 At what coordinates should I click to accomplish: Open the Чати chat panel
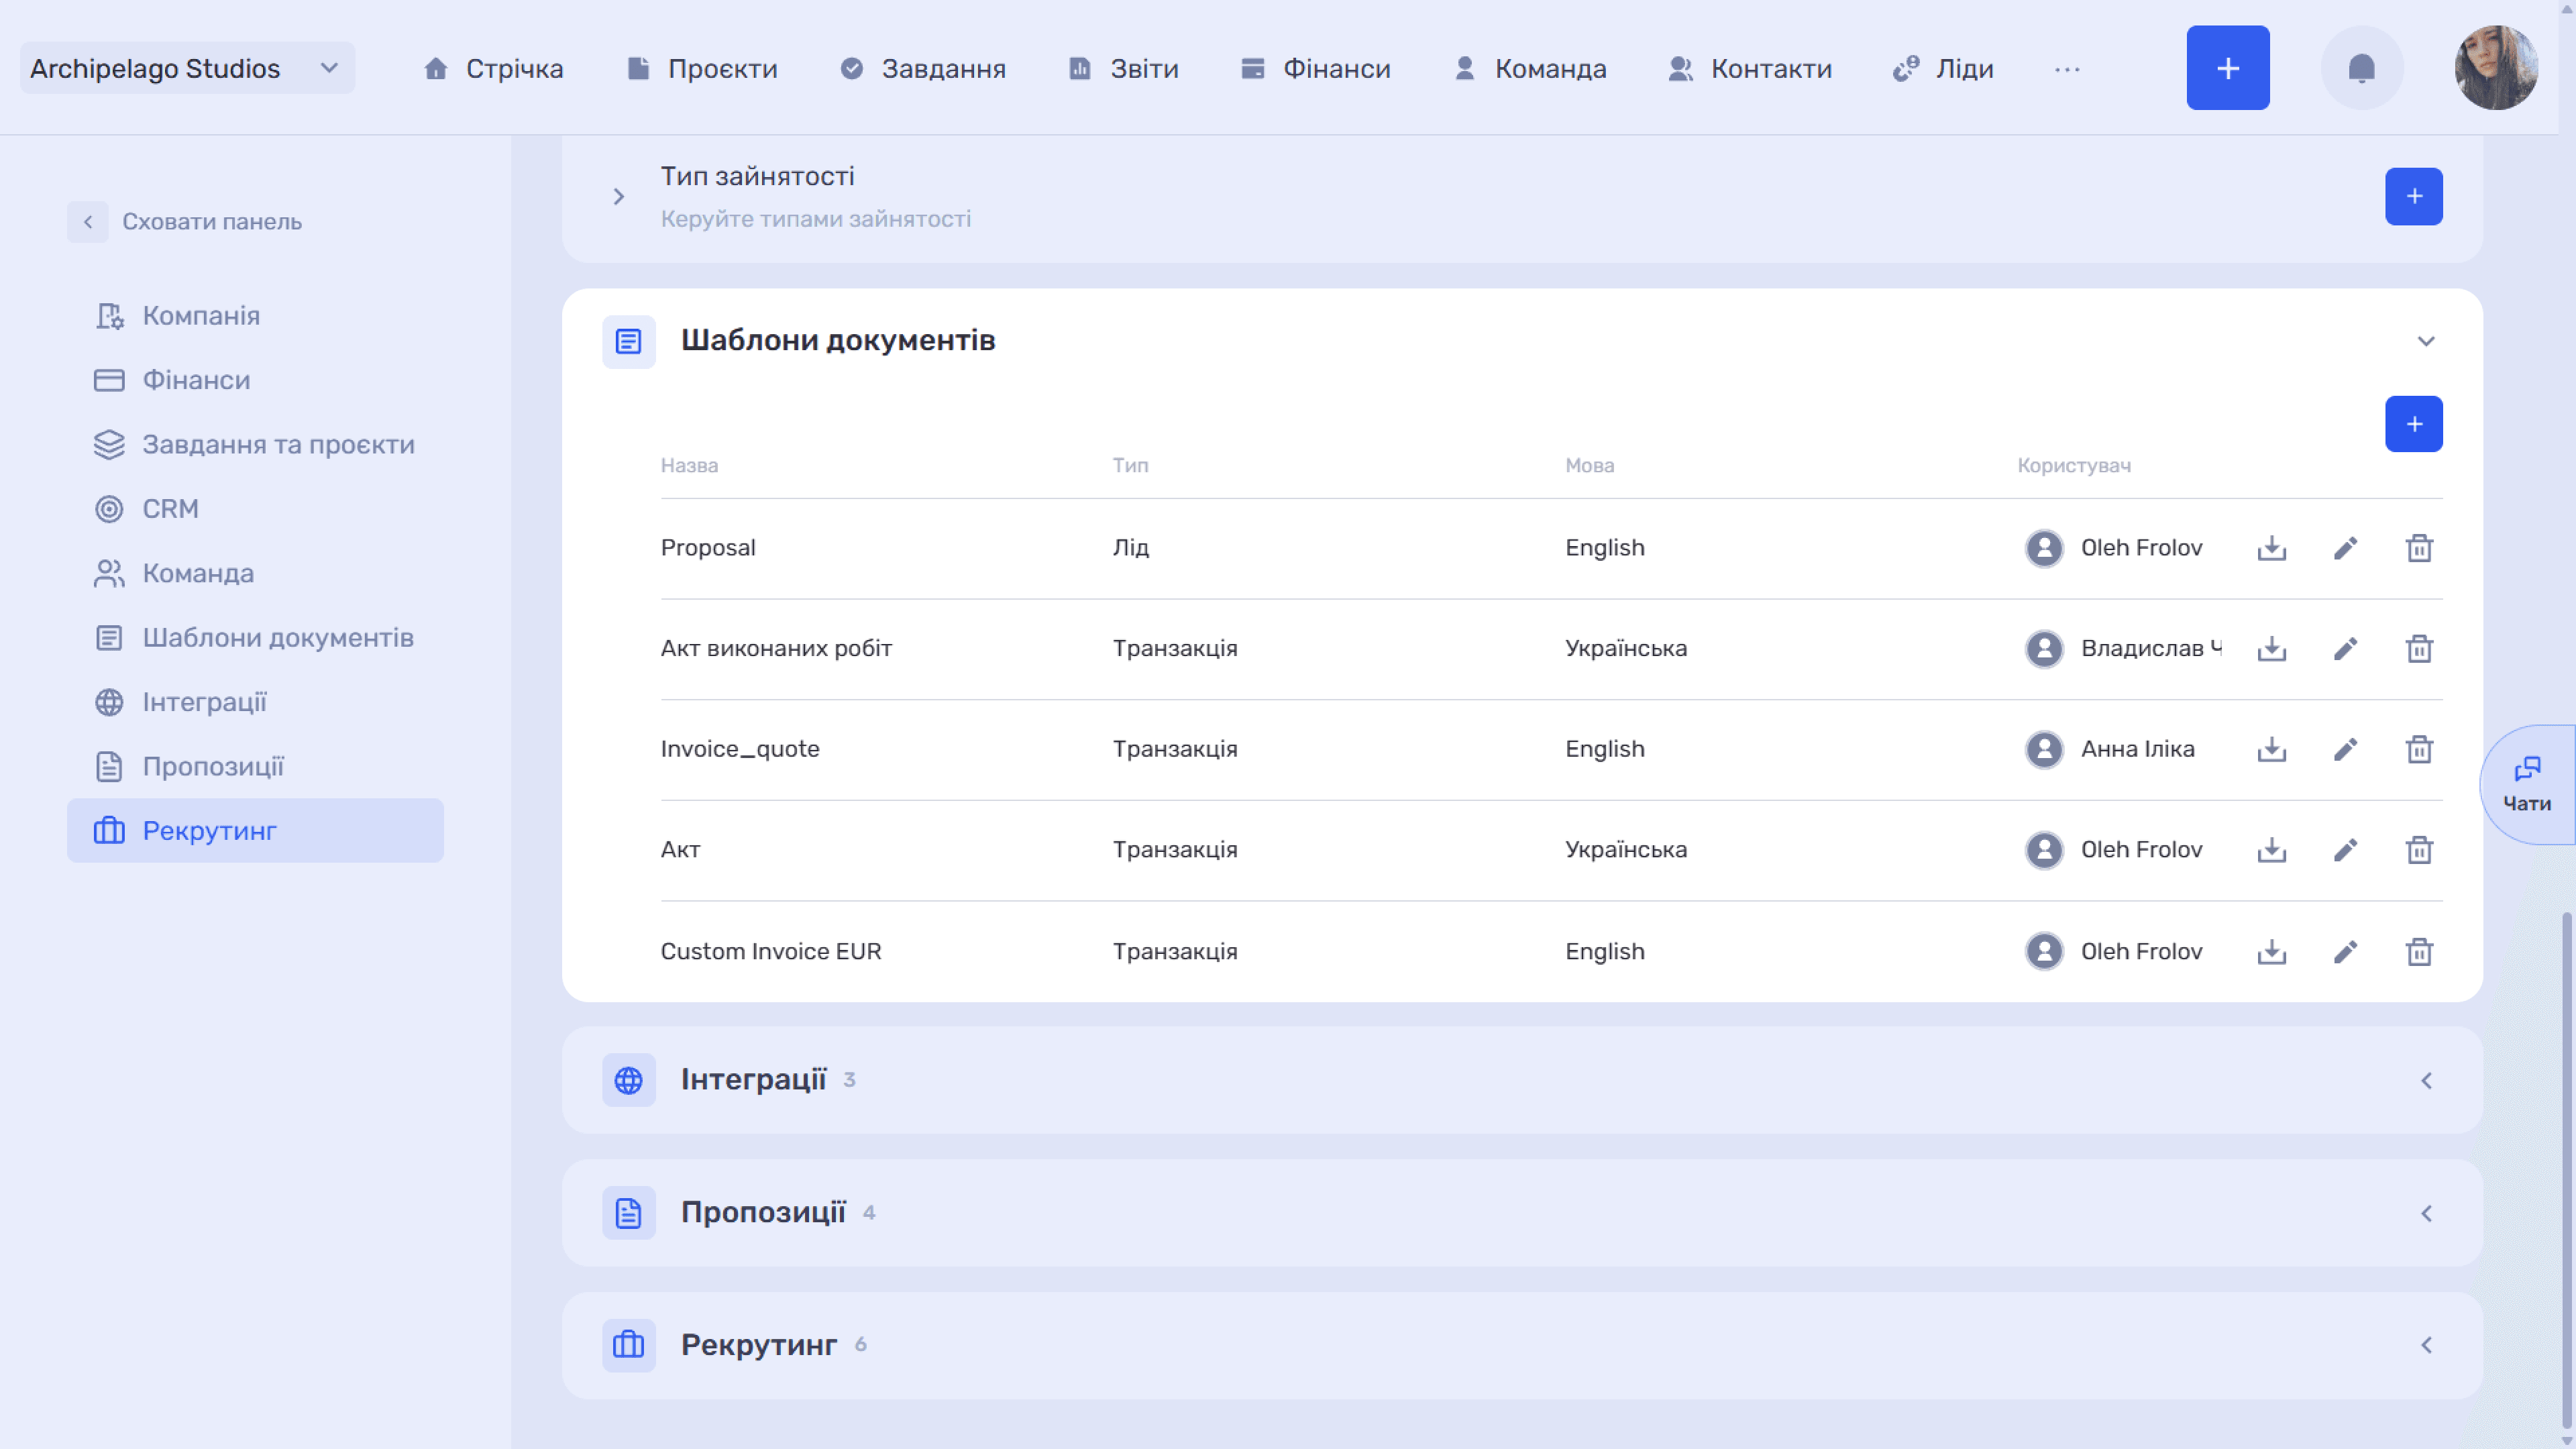2527,785
